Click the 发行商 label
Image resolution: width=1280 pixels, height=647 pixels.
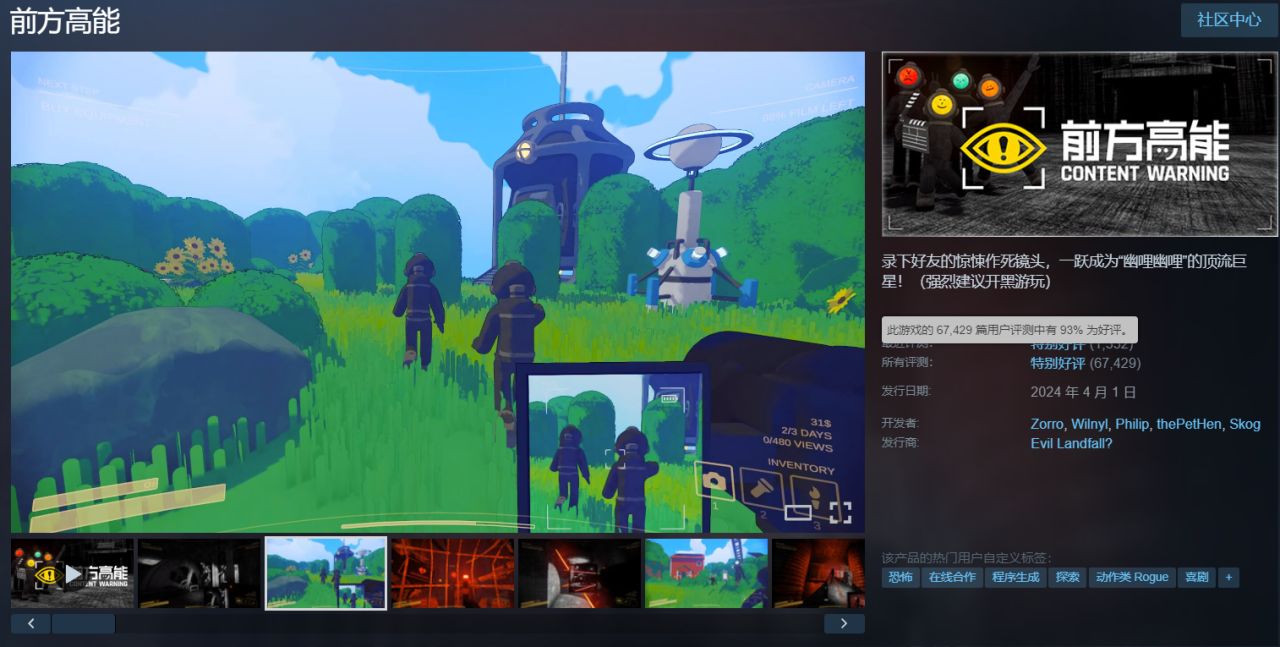tap(900, 442)
